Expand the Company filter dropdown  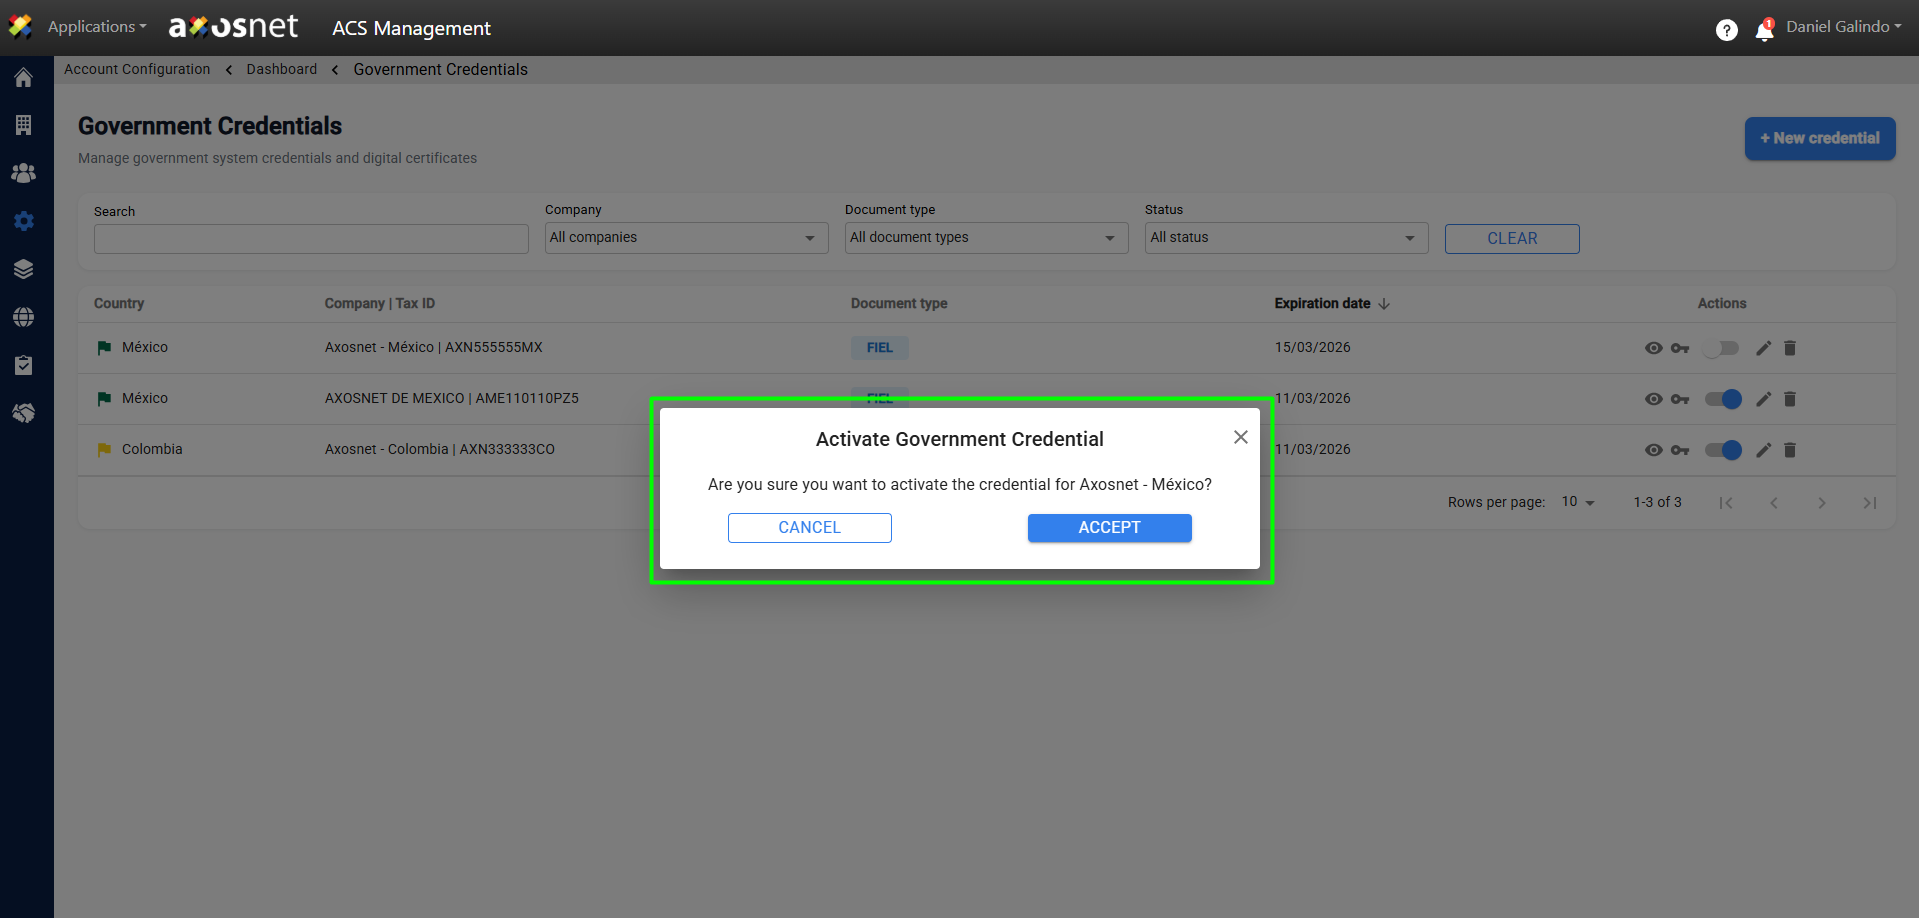[686, 238]
